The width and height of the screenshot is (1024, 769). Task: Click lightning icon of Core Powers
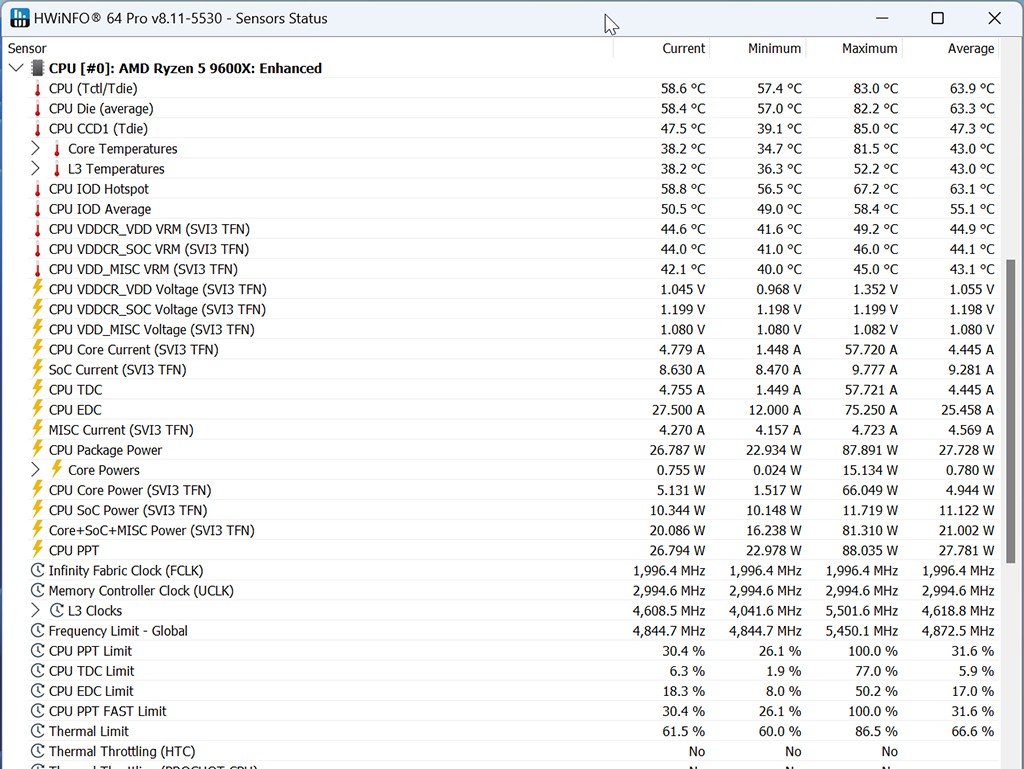click(57, 469)
